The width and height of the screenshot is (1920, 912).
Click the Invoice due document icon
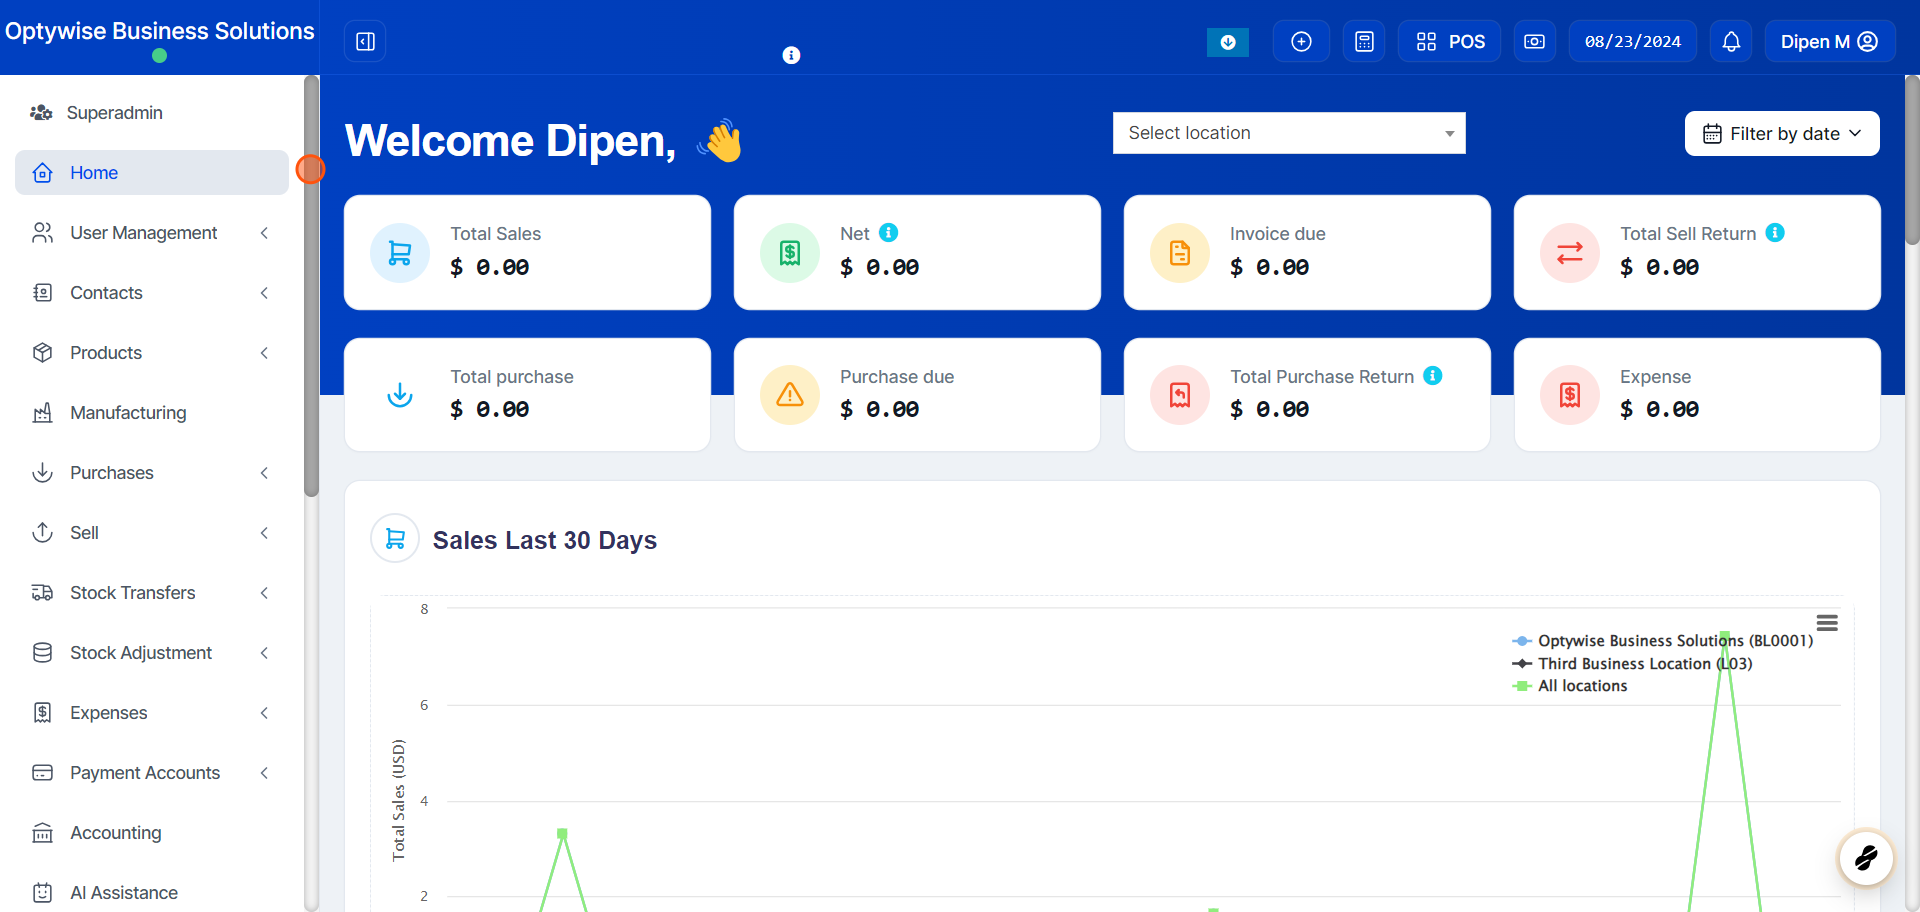click(x=1180, y=253)
